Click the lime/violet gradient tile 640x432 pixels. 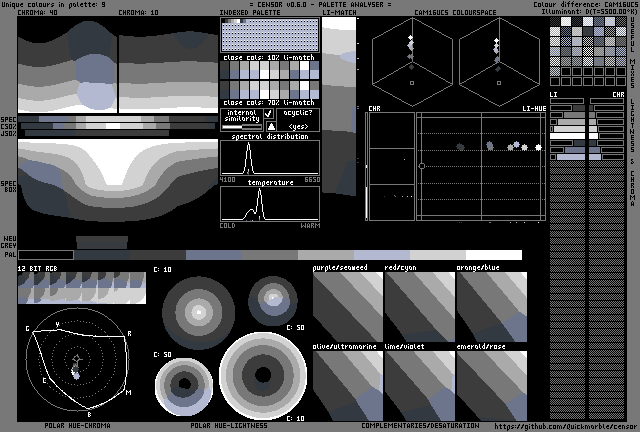pyautogui.click(x=419, y=385)
